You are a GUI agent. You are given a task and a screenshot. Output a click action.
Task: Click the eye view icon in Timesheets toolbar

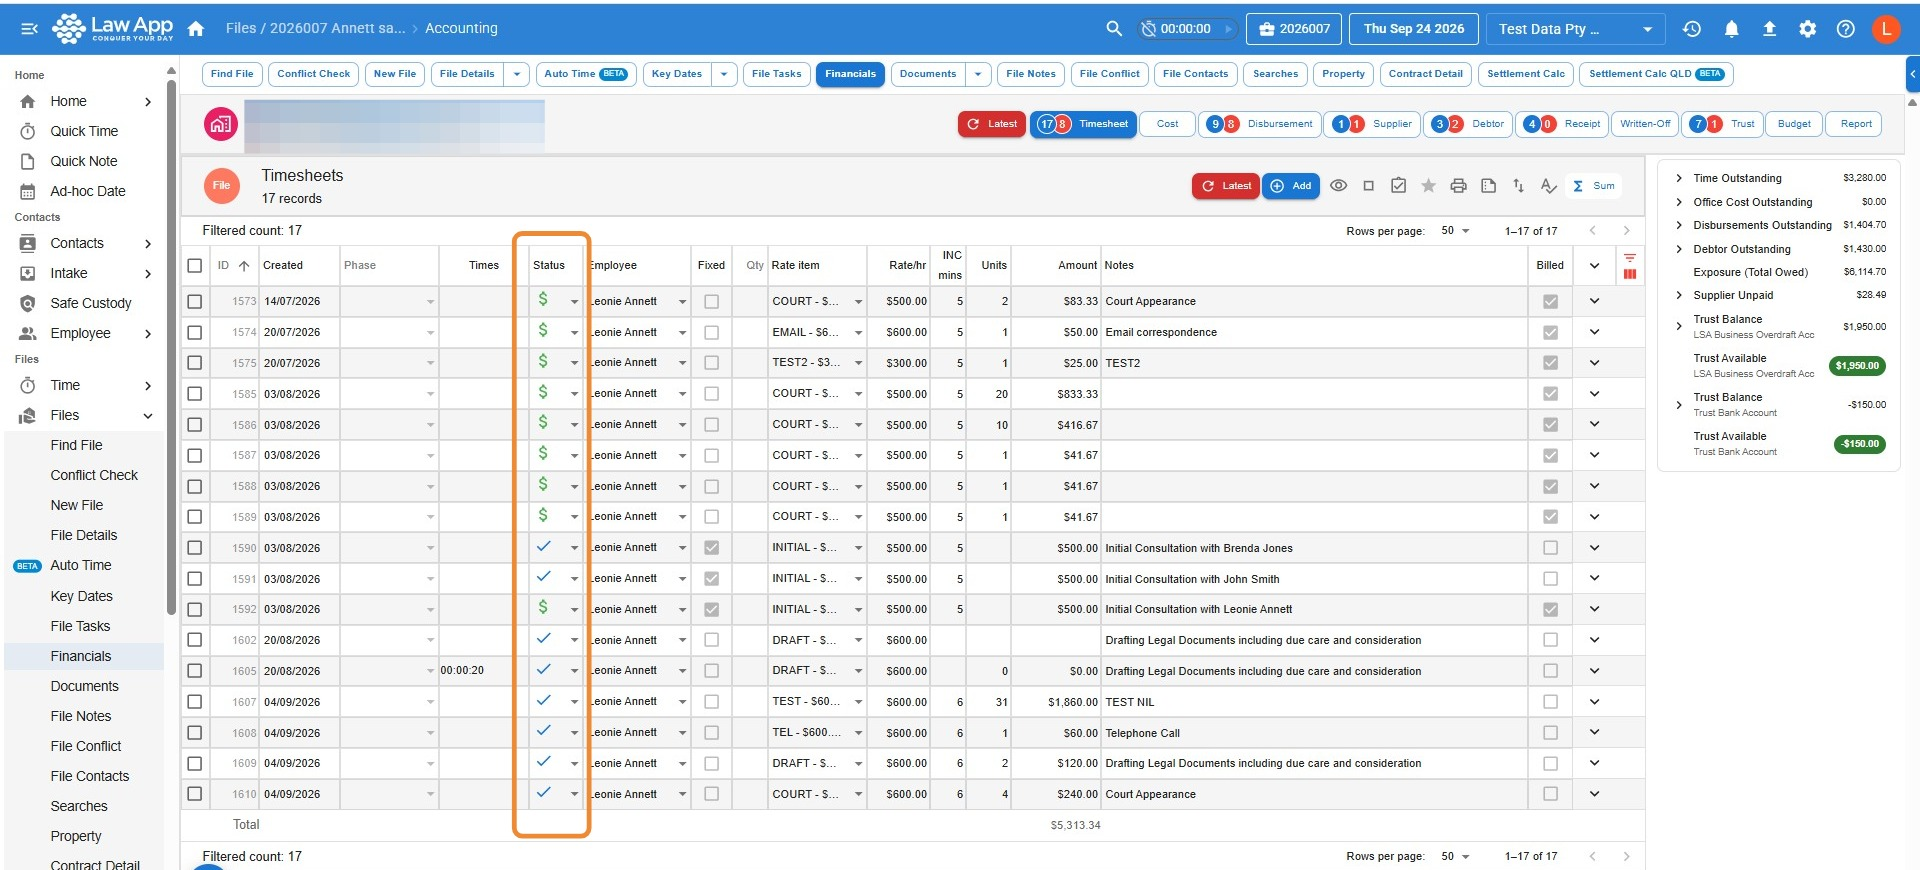[1339, 185]
